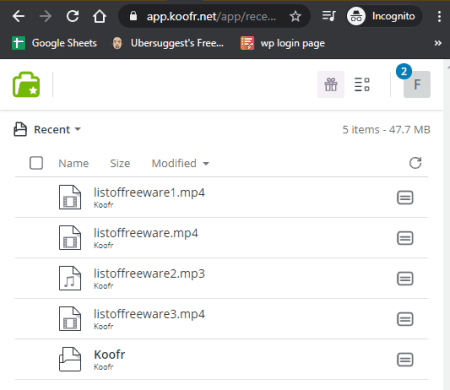Click the gift rewards icon
Viewport: 450px width, 390px height.
point(331,84)
